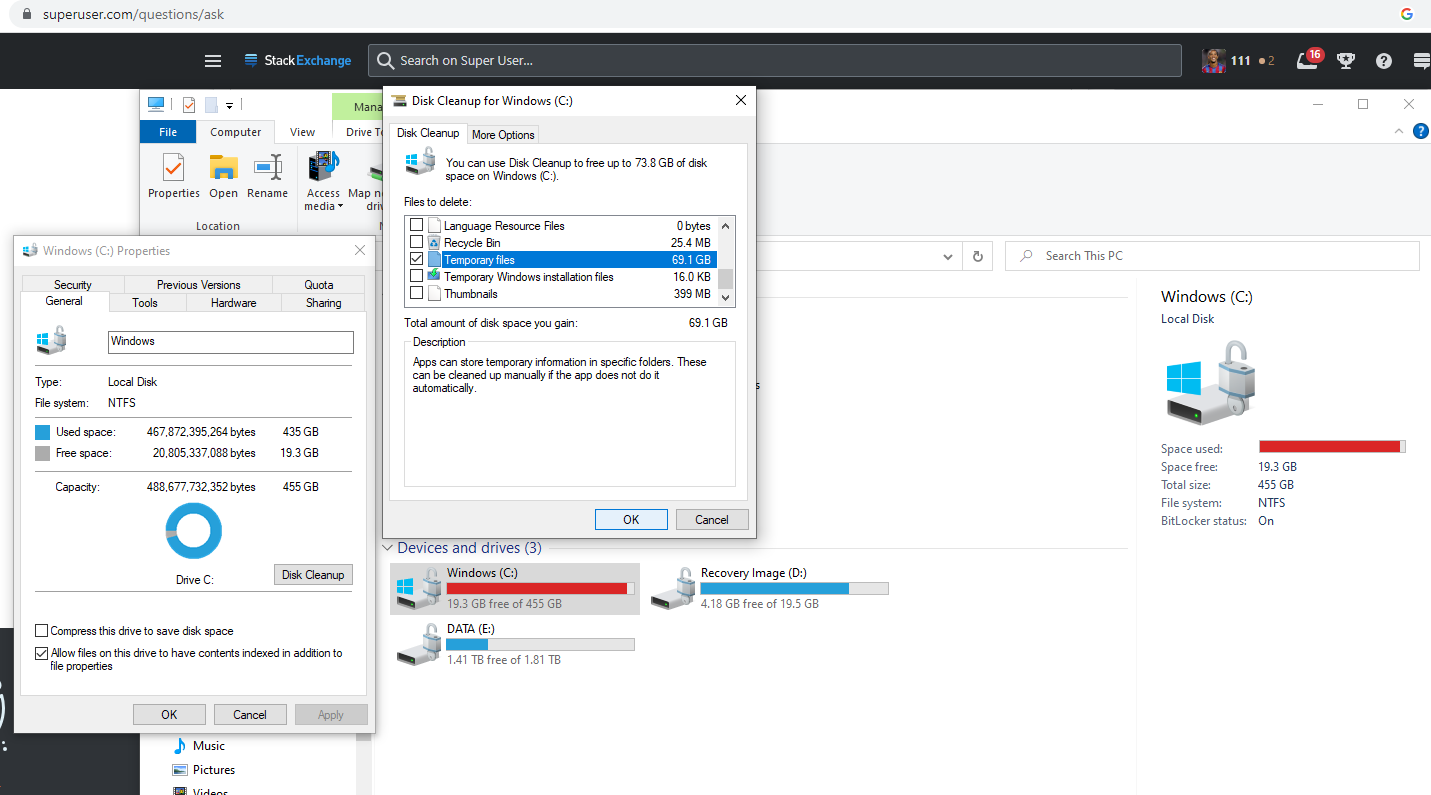Toggle Allow files to have contents indexed
1431x795 pixels.
tap(42, 653)
